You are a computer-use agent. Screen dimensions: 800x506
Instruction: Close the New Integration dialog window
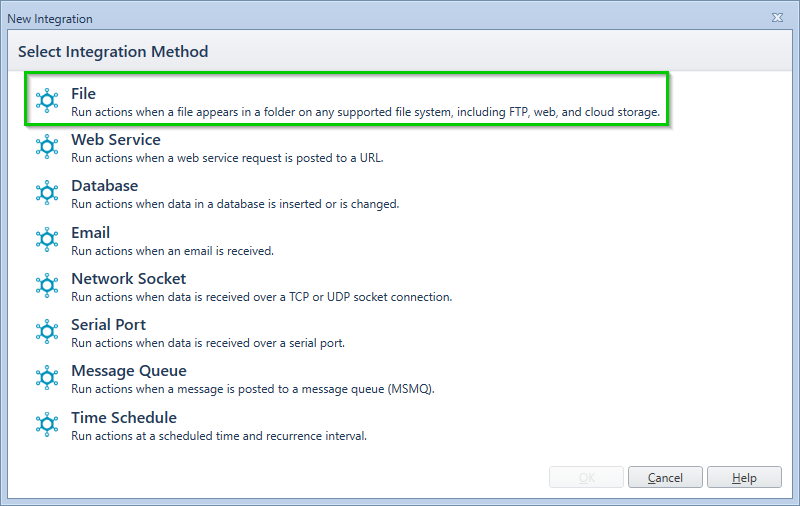777,18
